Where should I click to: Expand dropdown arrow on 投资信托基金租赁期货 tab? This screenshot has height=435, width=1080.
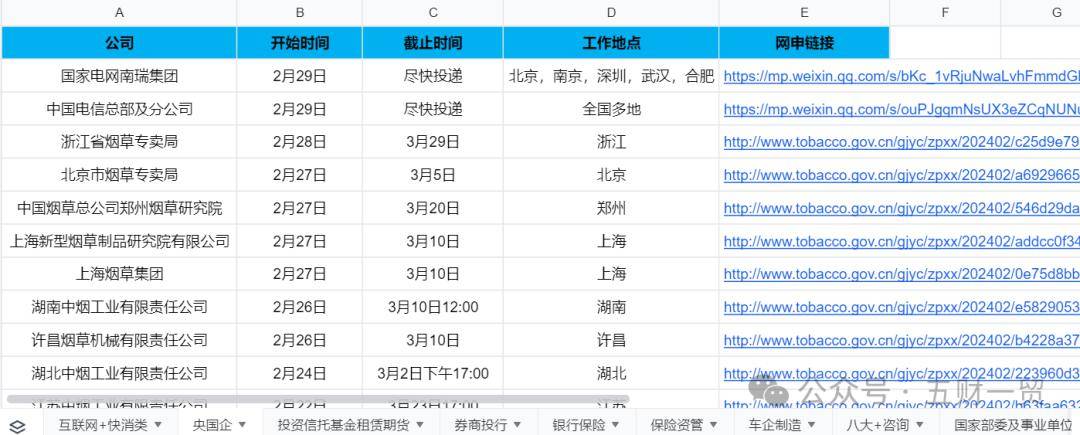tap(418, 424)
